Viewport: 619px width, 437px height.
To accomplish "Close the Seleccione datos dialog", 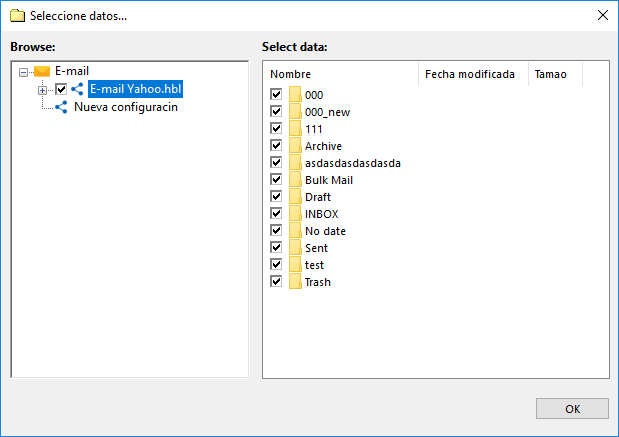I will (601, 15).
